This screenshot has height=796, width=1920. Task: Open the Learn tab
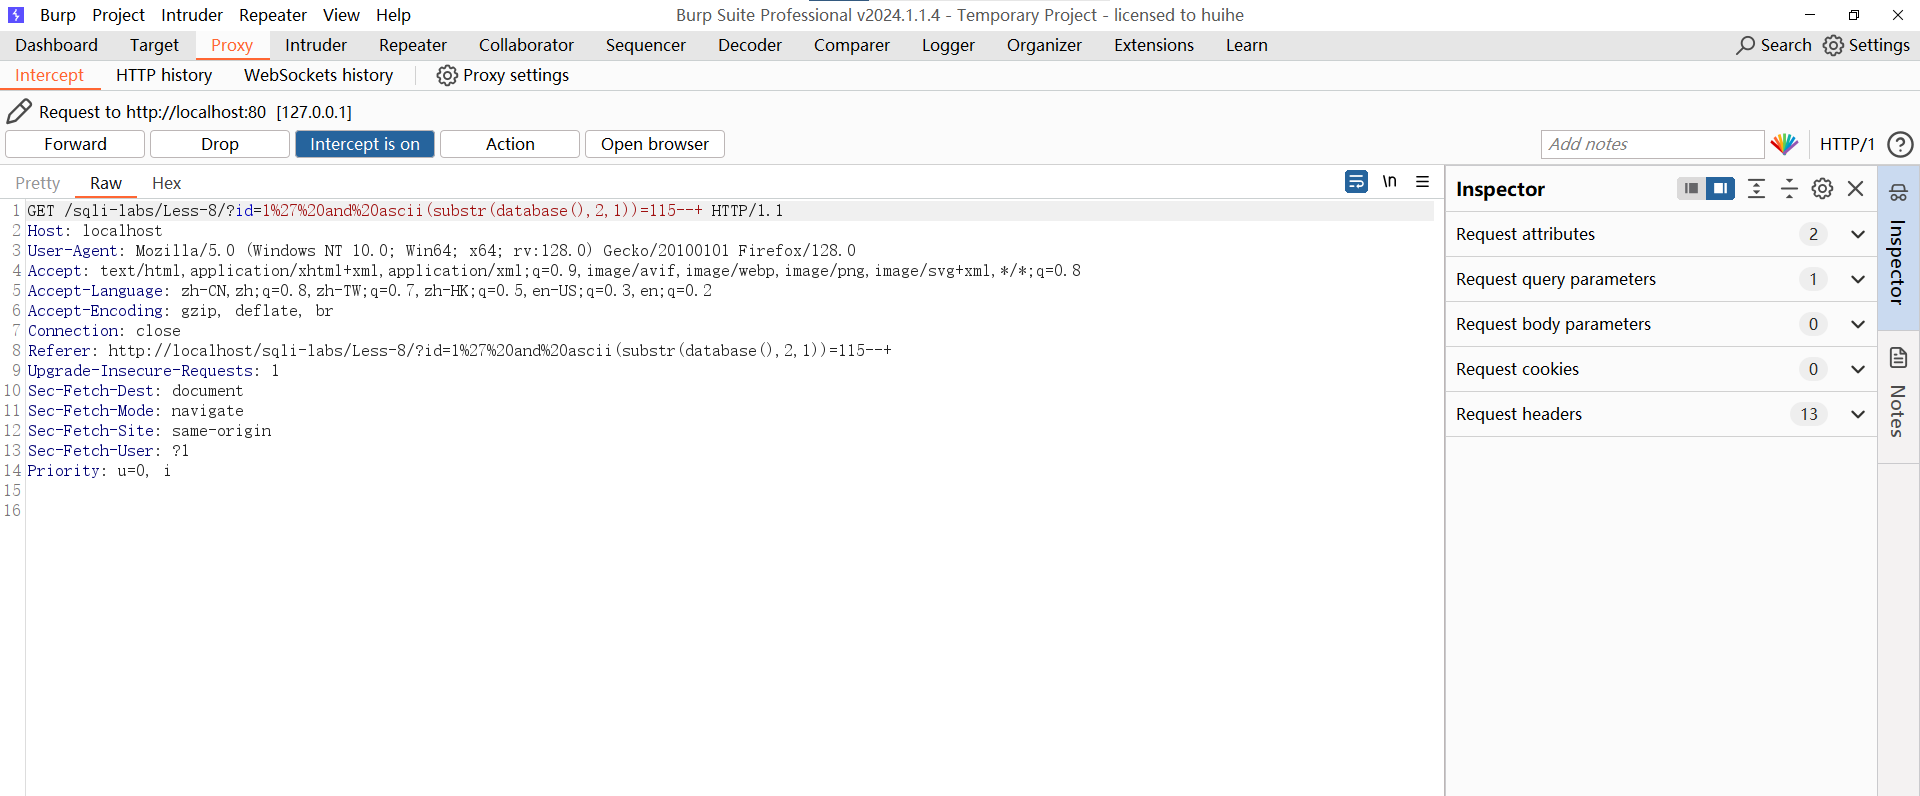pyautogui.click(x=1247, y=45)
